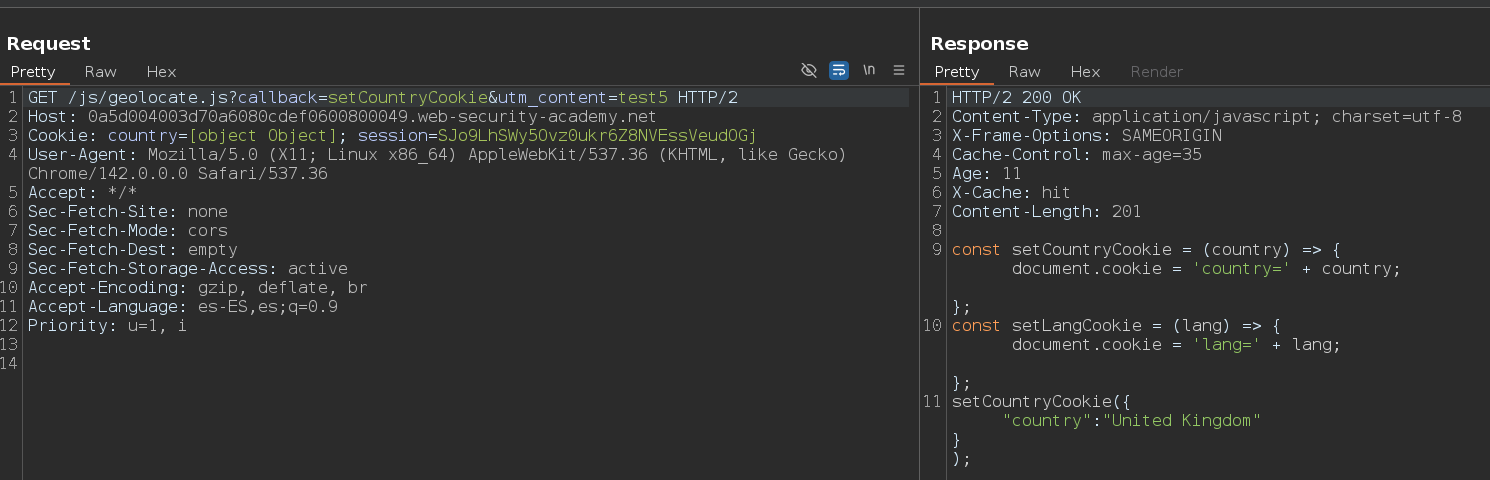Place cursor on empty line 14 of the request
The width and height of the screenshot is (1490, 480).
[200, 364]
